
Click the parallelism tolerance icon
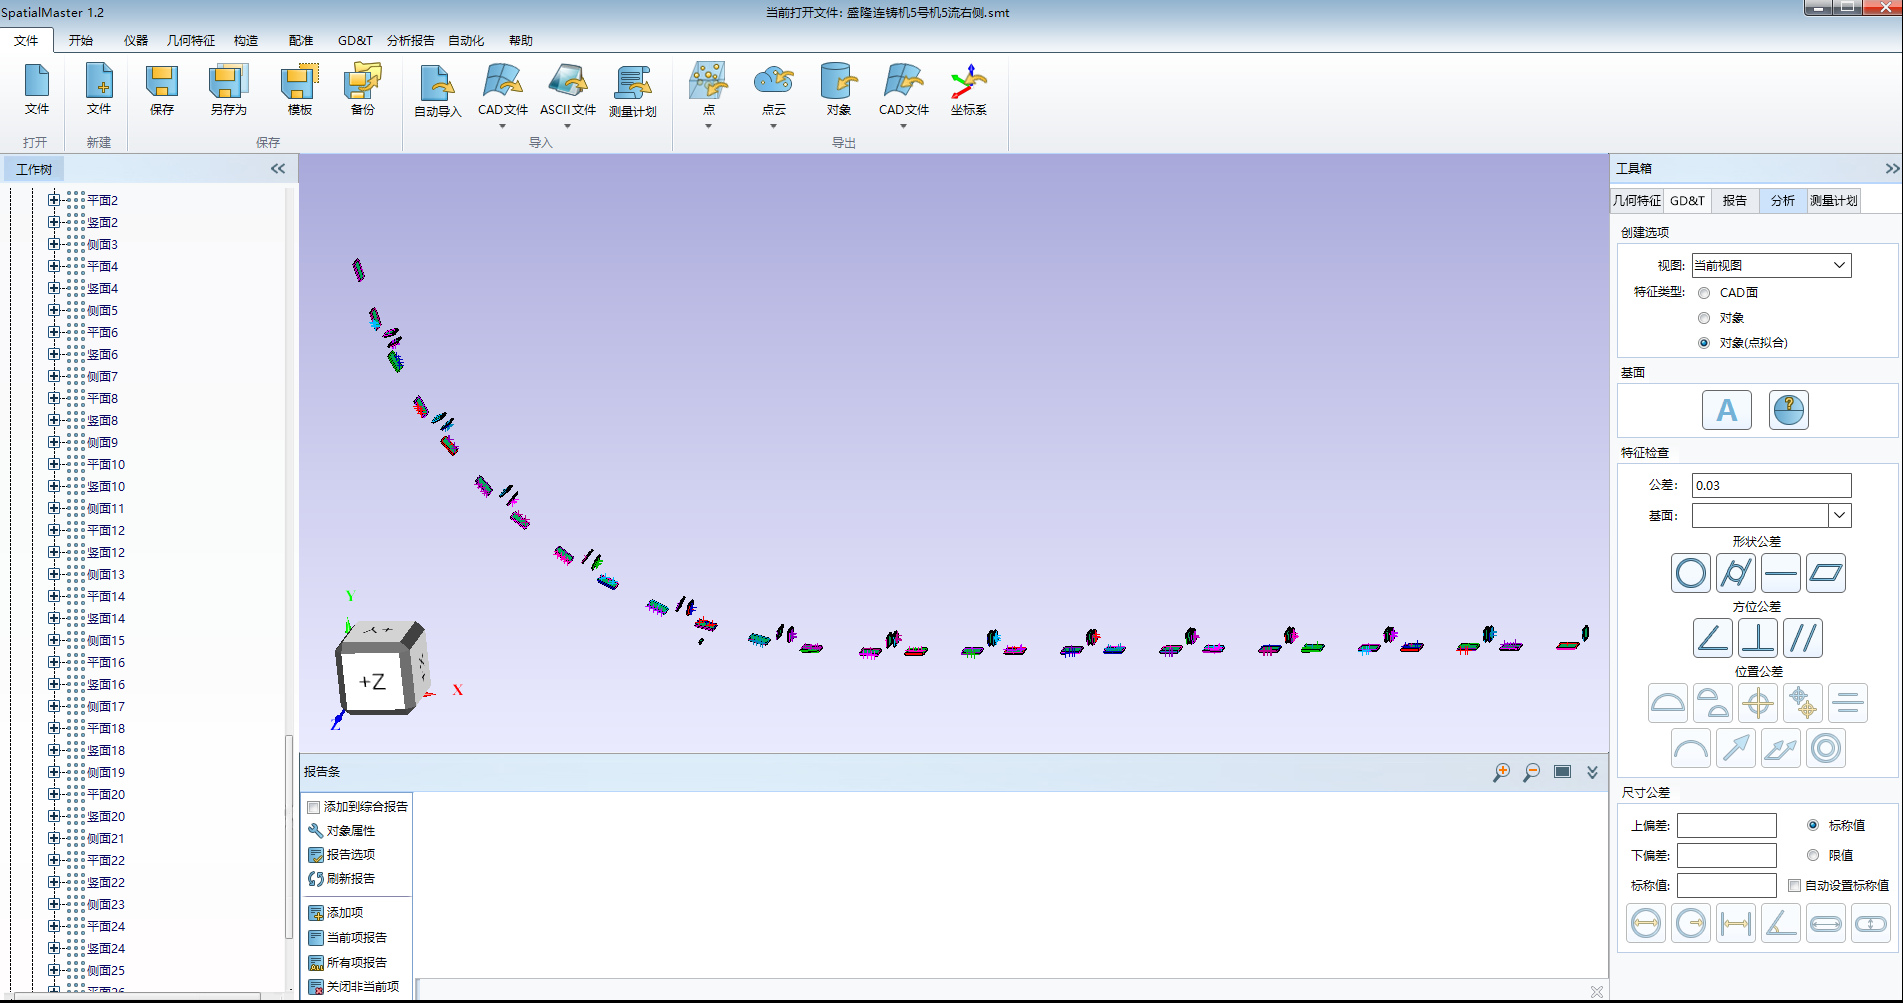[x=1802, y=639]
